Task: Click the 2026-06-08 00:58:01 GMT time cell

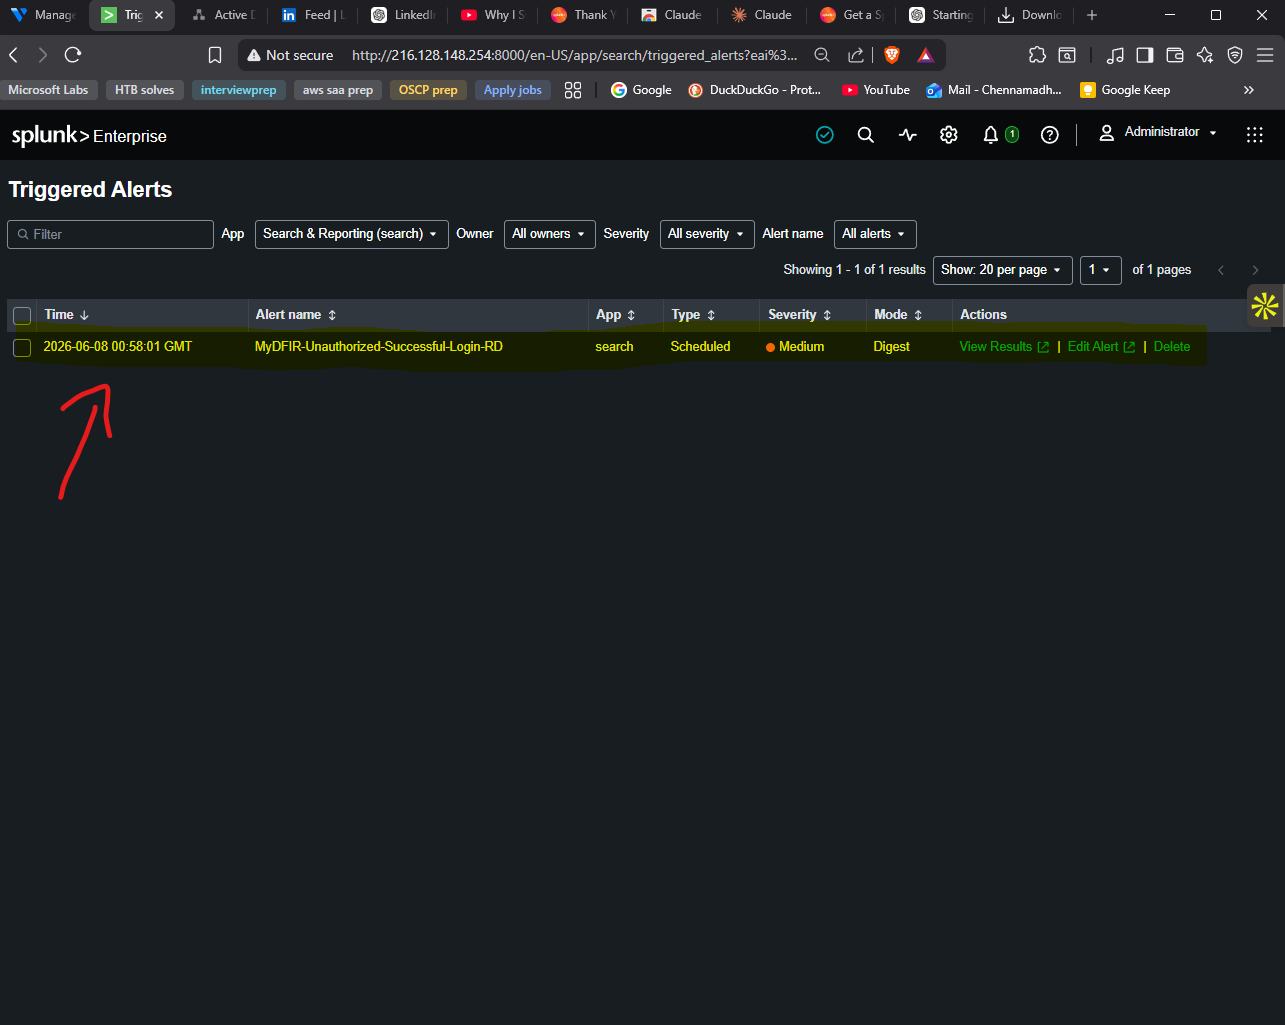Action: 118,347
